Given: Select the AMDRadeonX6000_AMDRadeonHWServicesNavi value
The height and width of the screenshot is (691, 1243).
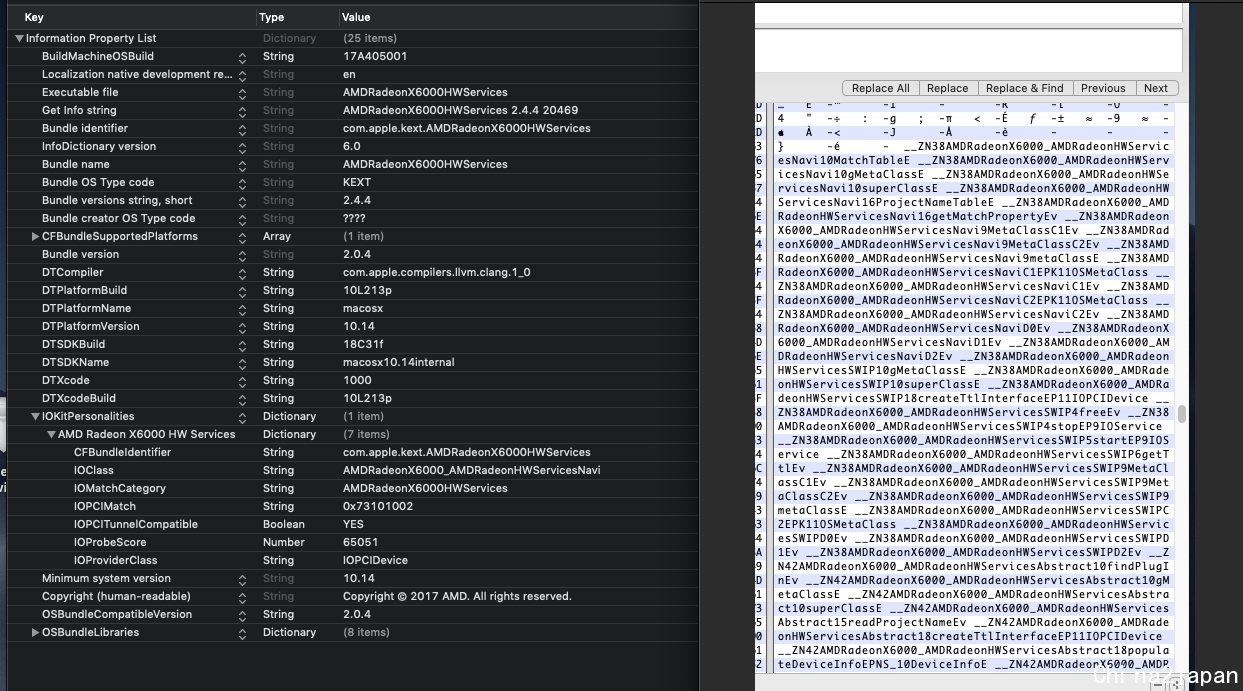Looking at the screenshot, I should 472,470.
